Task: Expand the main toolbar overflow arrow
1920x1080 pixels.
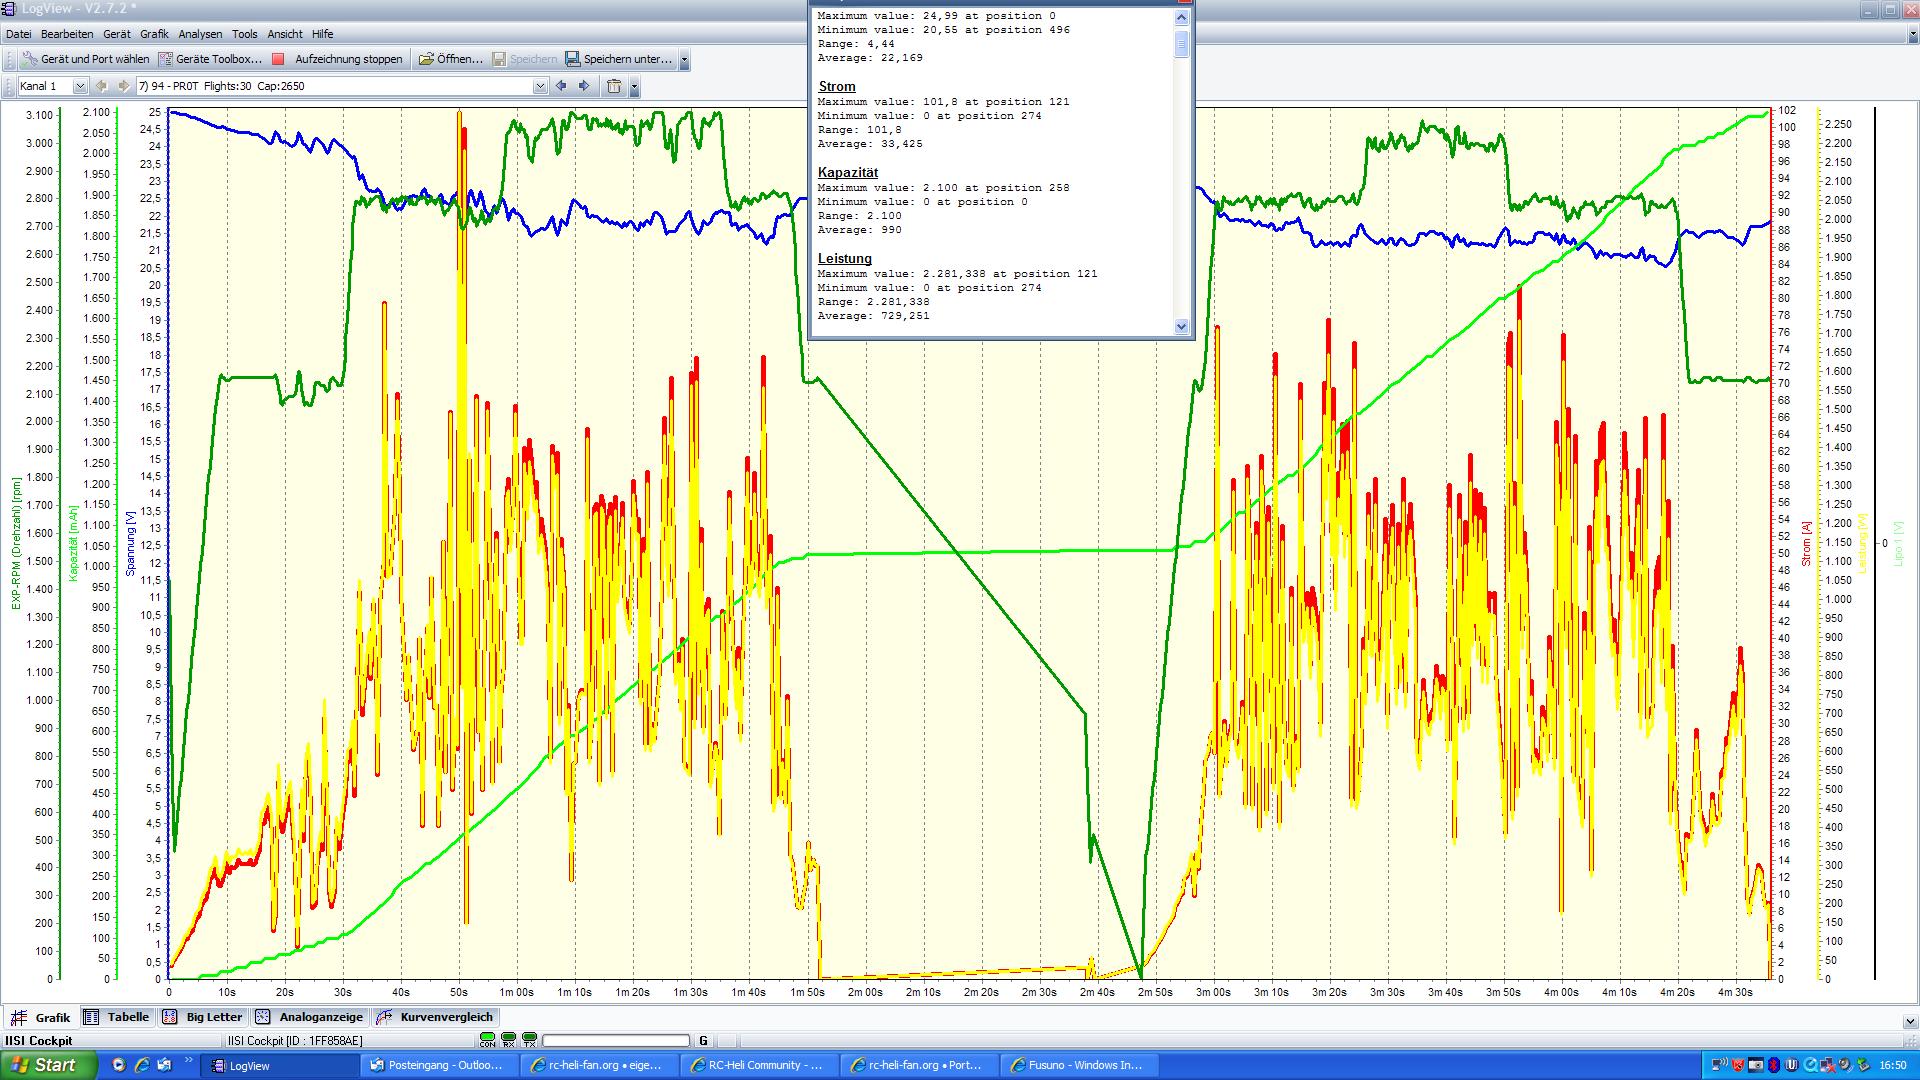Action: tap(684, 60)
